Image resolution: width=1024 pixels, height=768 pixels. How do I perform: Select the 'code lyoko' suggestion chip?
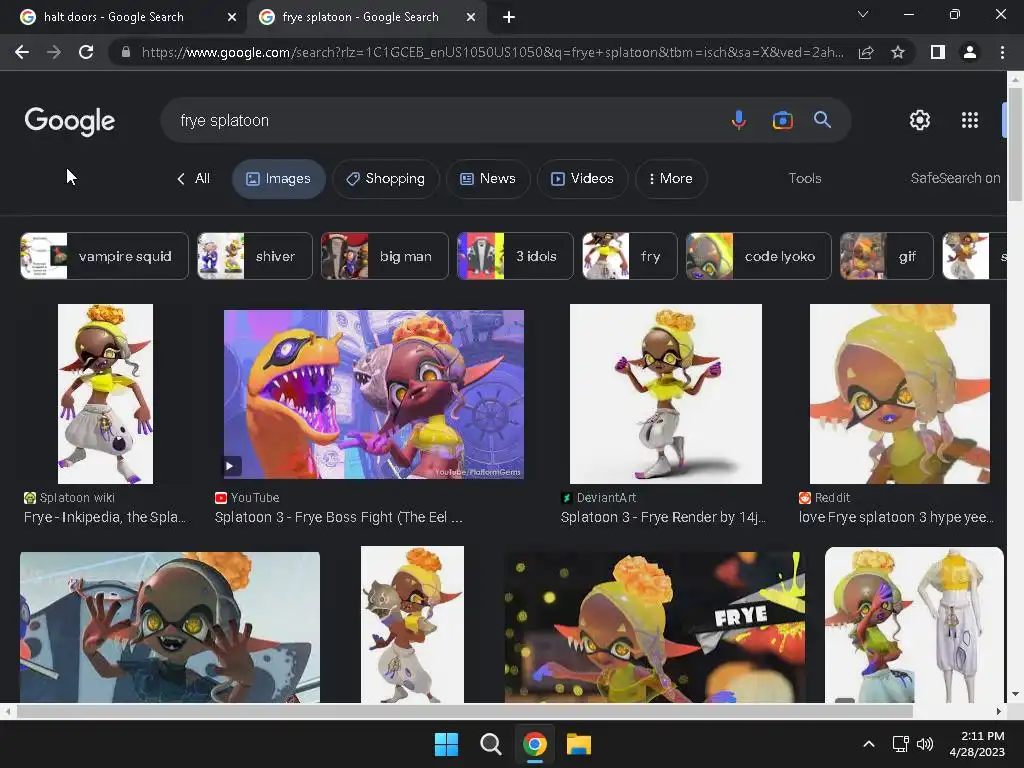[x=758, y=256]
